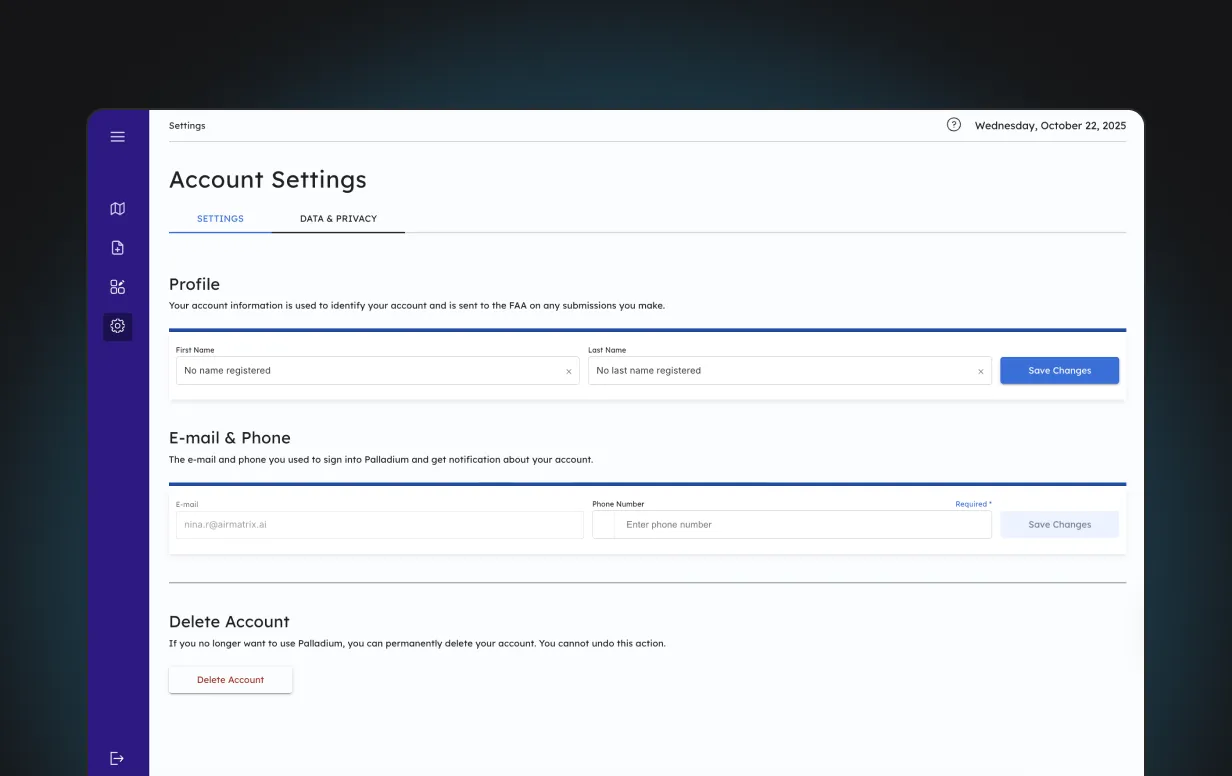The image size is (1232, 776).
Task: Switch to the Settings tab
Action: [x=220, y=218]
